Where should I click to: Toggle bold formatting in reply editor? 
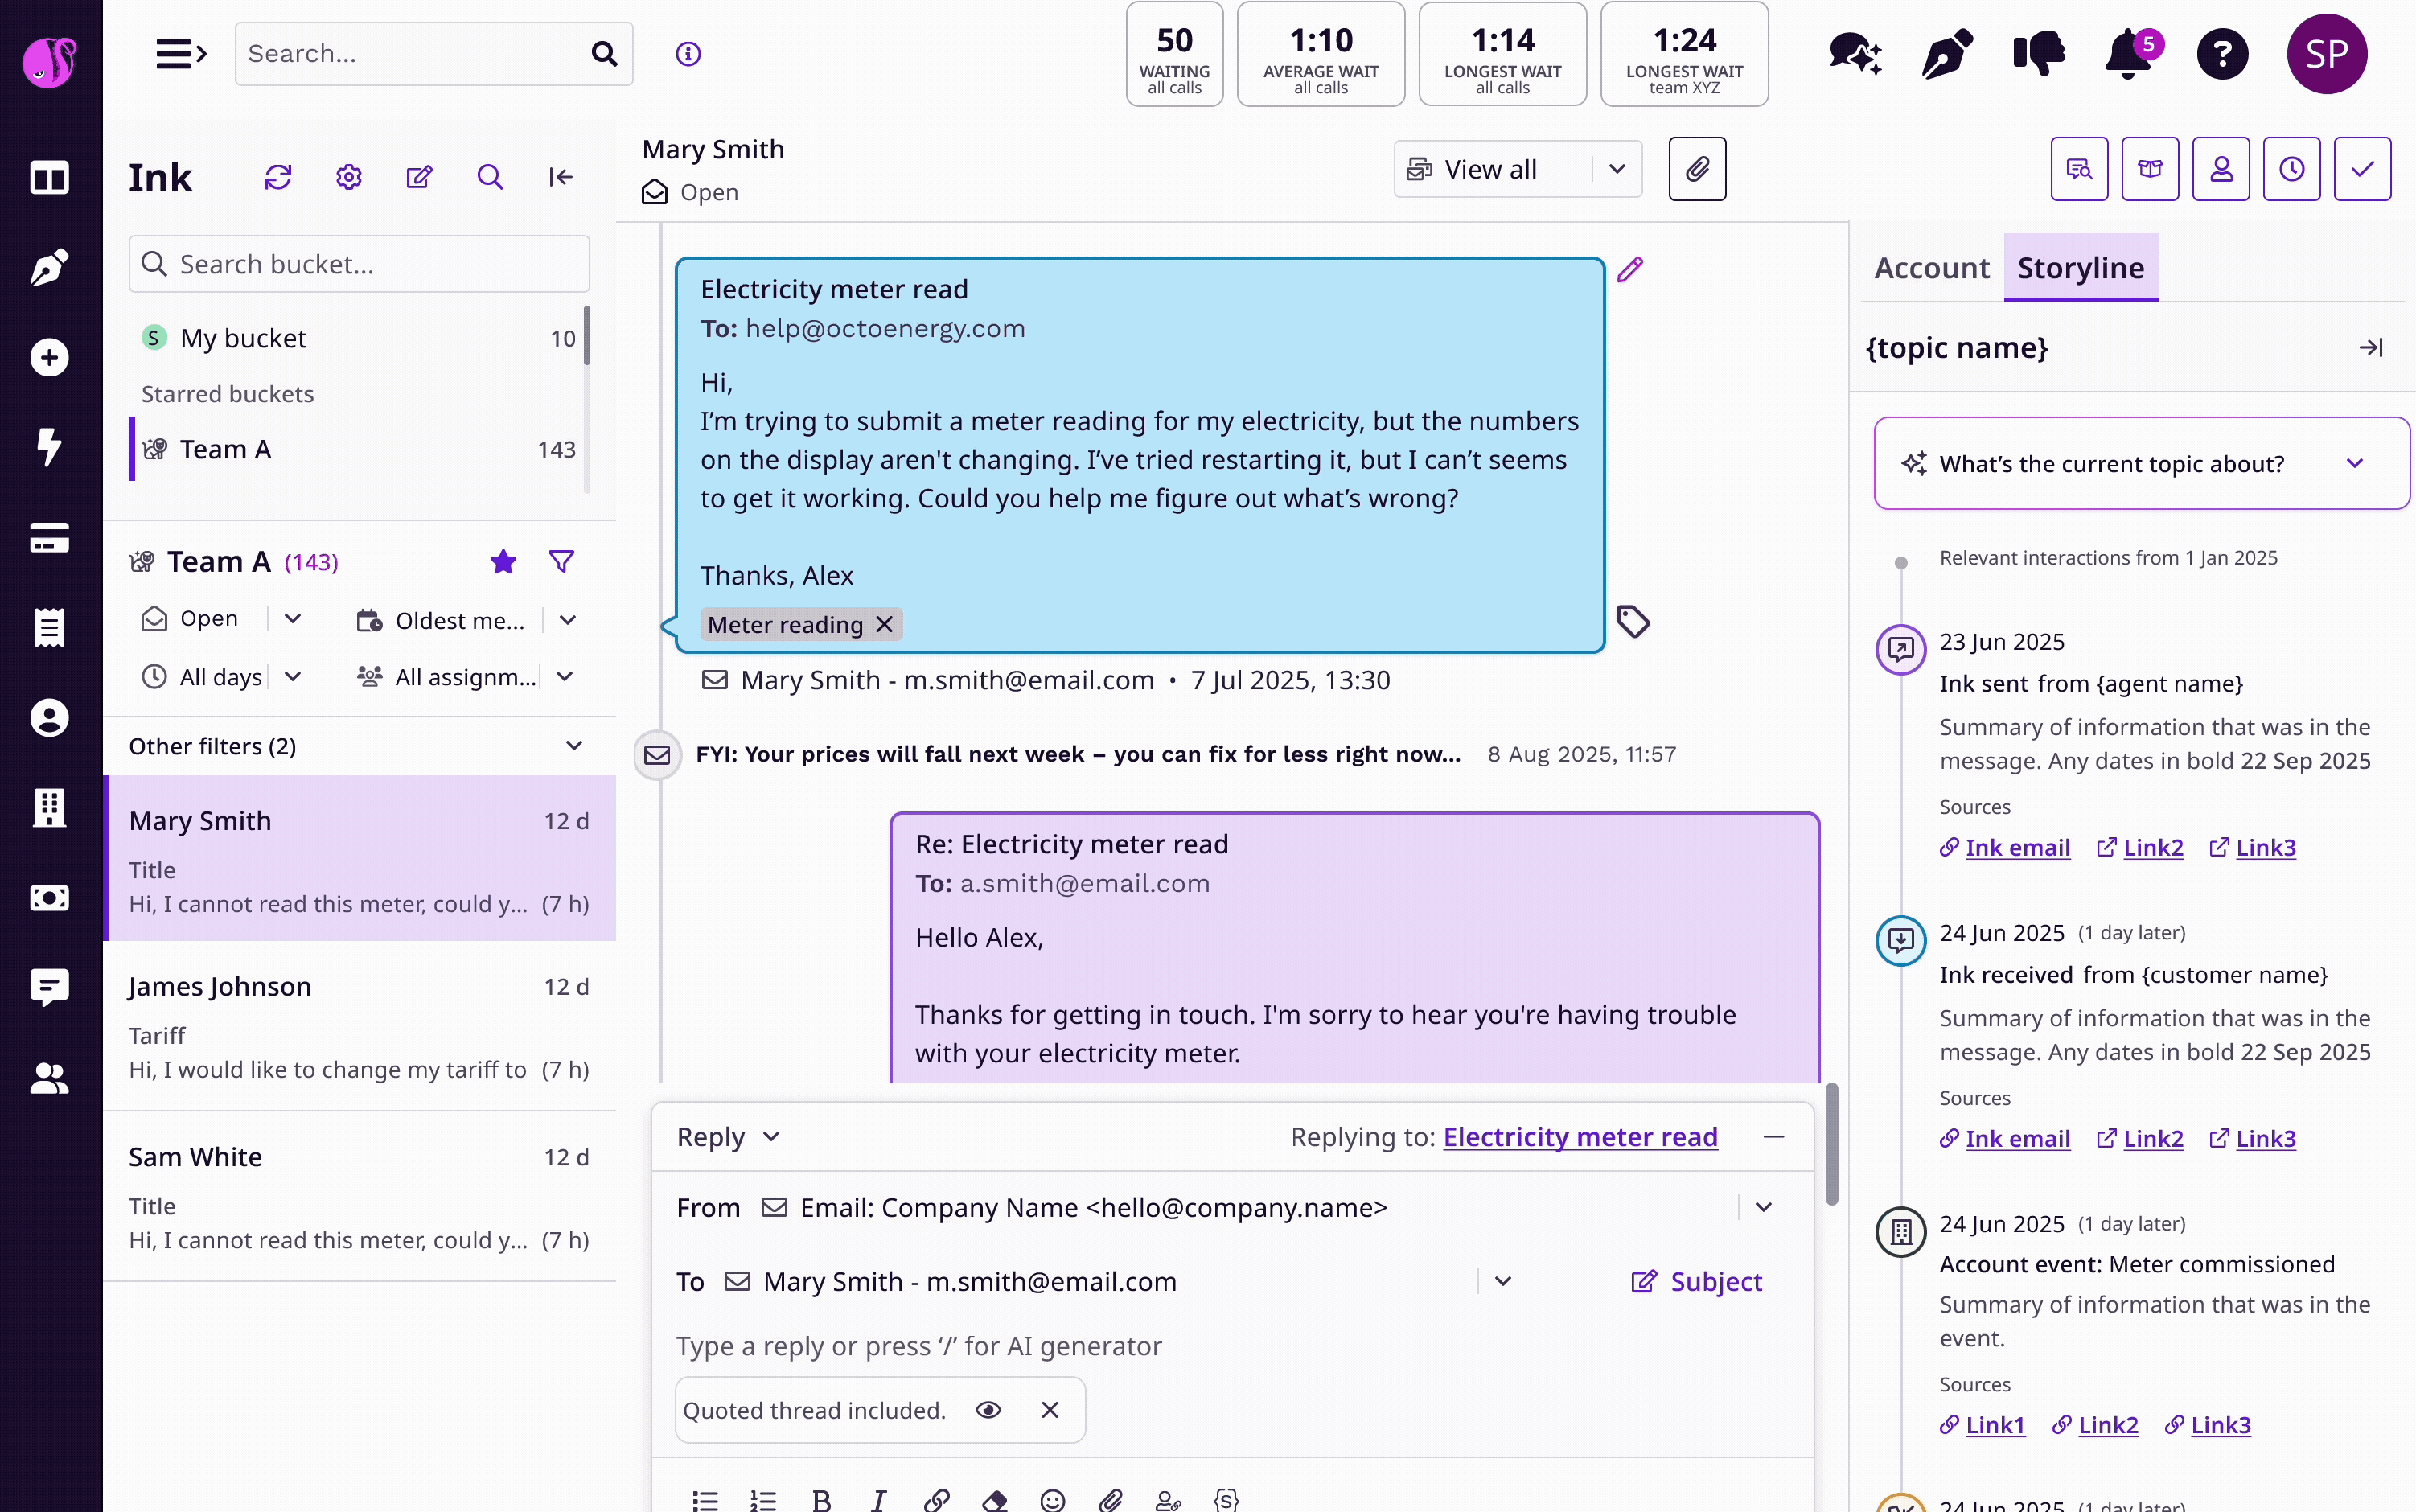click(821, 1499)
